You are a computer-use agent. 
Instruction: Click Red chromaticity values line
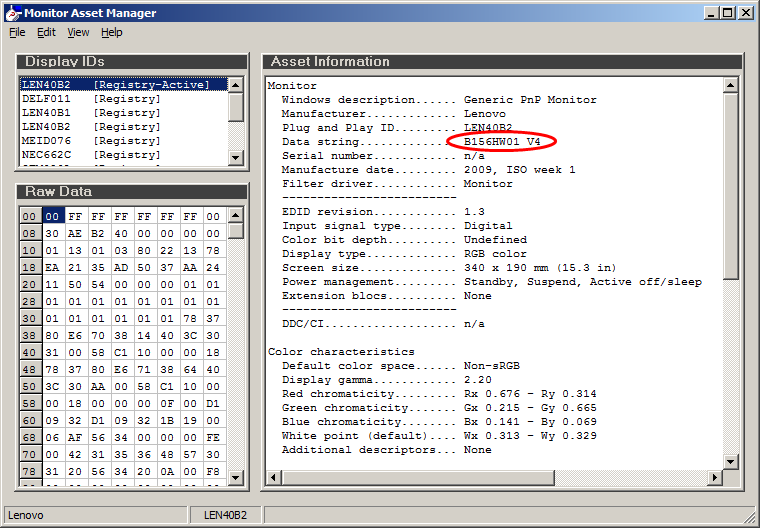(x=439, y=394)
